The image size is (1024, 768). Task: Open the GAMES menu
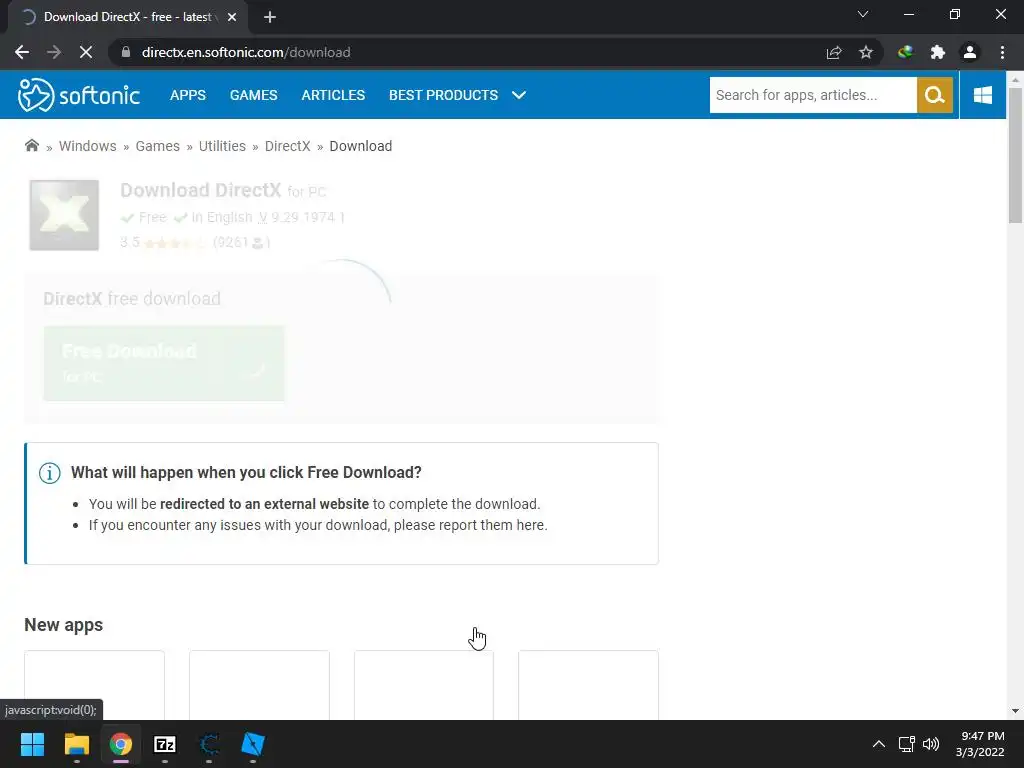[253, 95]
